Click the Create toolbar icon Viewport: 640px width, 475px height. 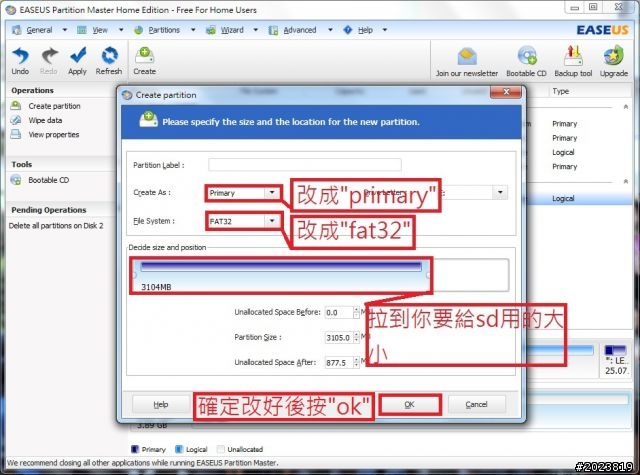(144, 61)
